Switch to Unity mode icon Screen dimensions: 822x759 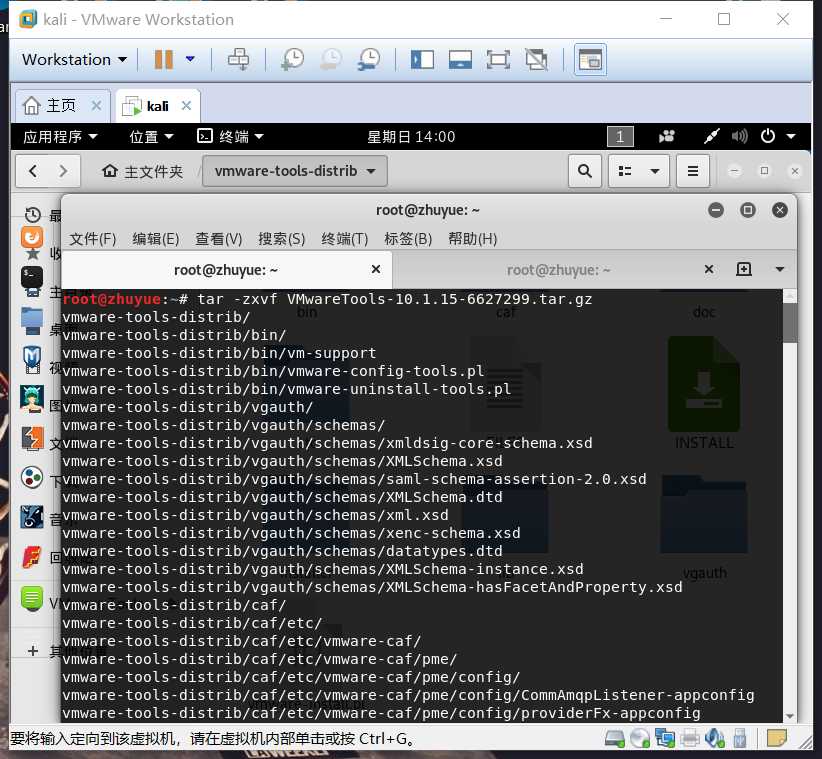point(536,60)
